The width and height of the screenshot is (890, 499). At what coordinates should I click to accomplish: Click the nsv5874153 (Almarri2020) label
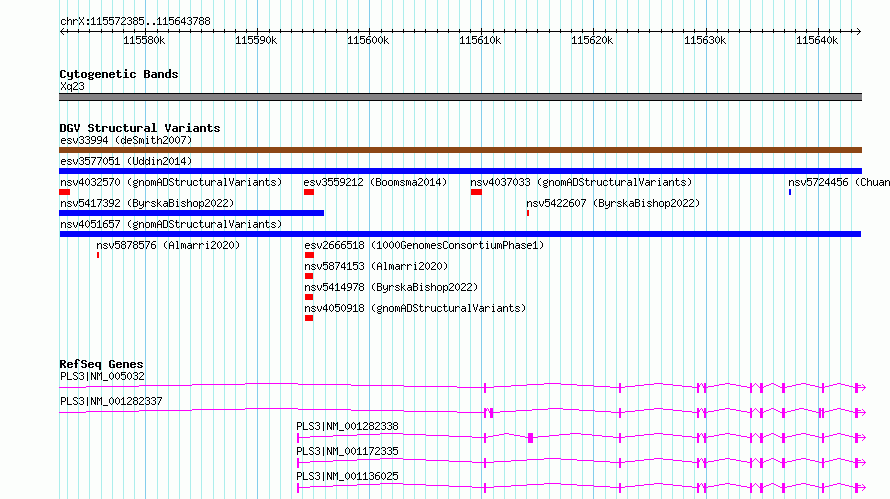click(376, 266)
